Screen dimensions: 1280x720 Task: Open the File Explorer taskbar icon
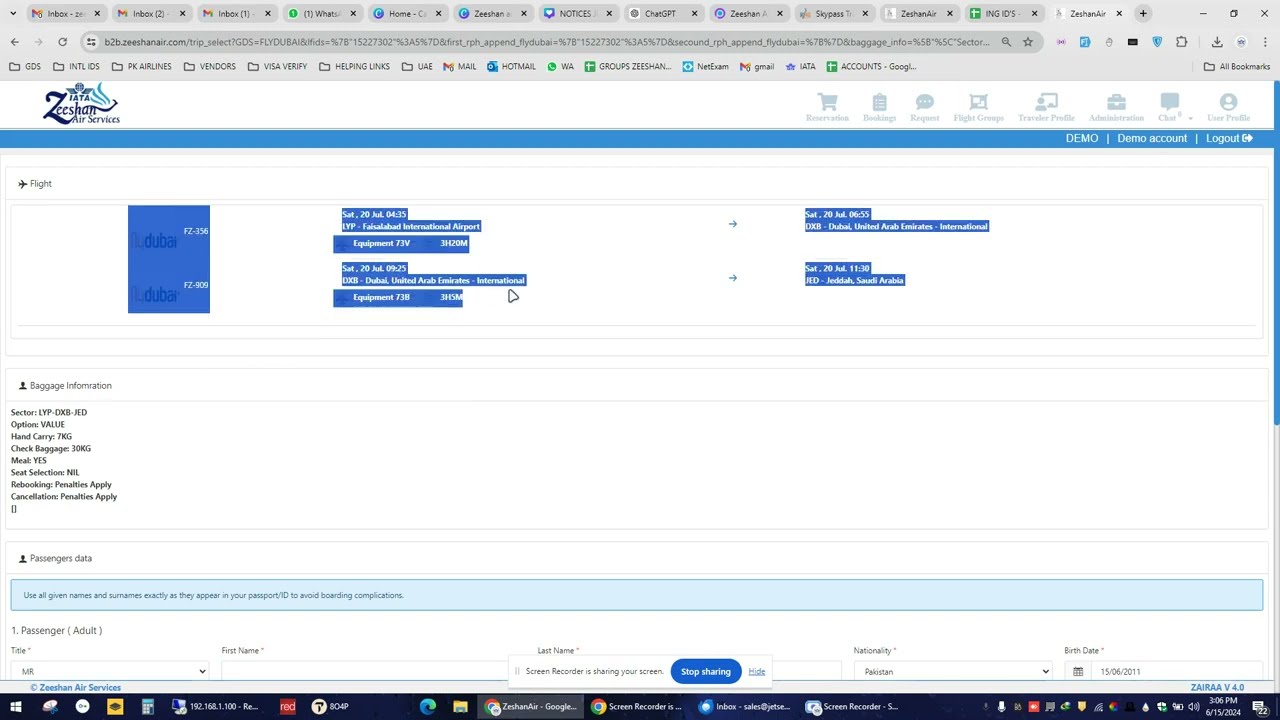point(460,707)
